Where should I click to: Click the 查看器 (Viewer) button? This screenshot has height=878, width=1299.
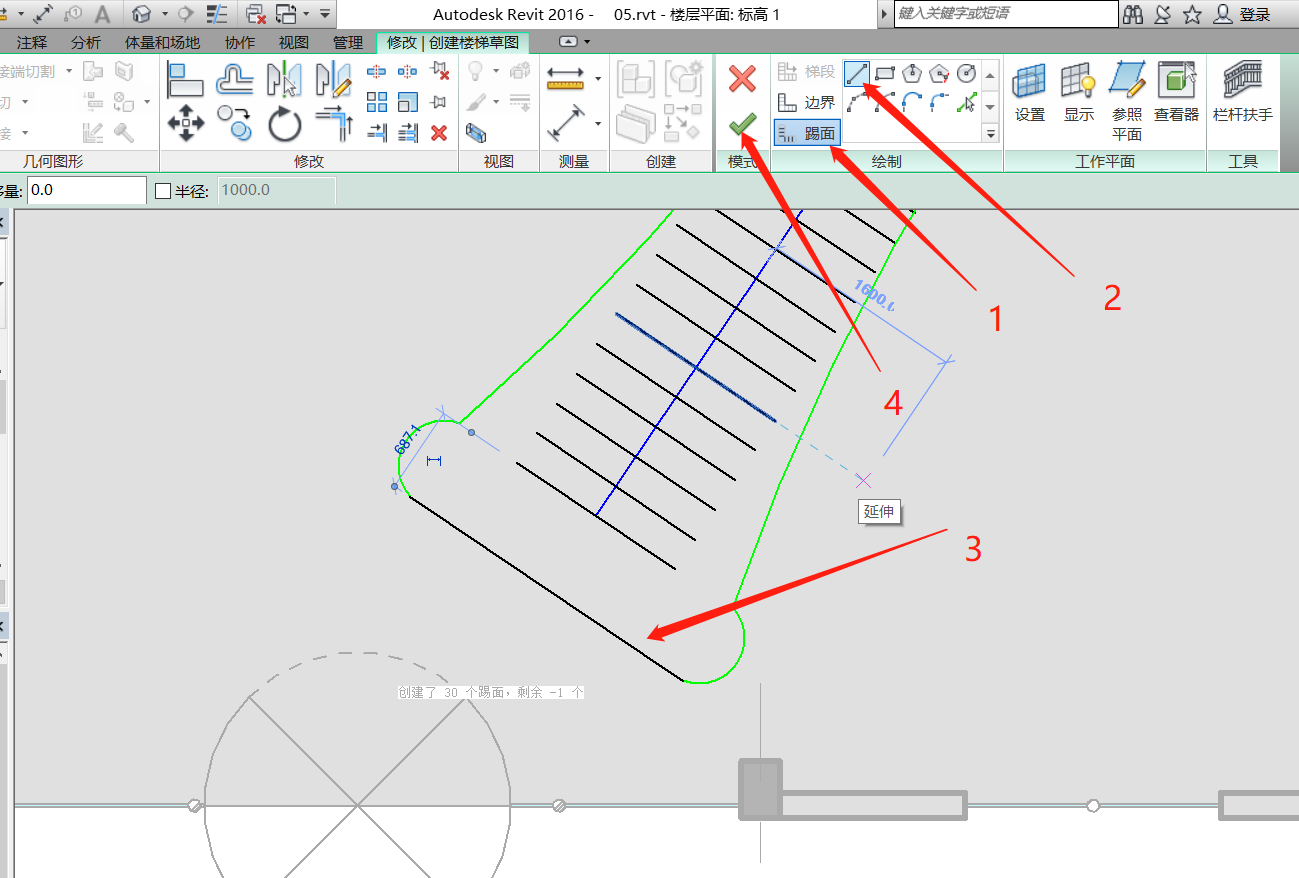[x=1176, y=92]
